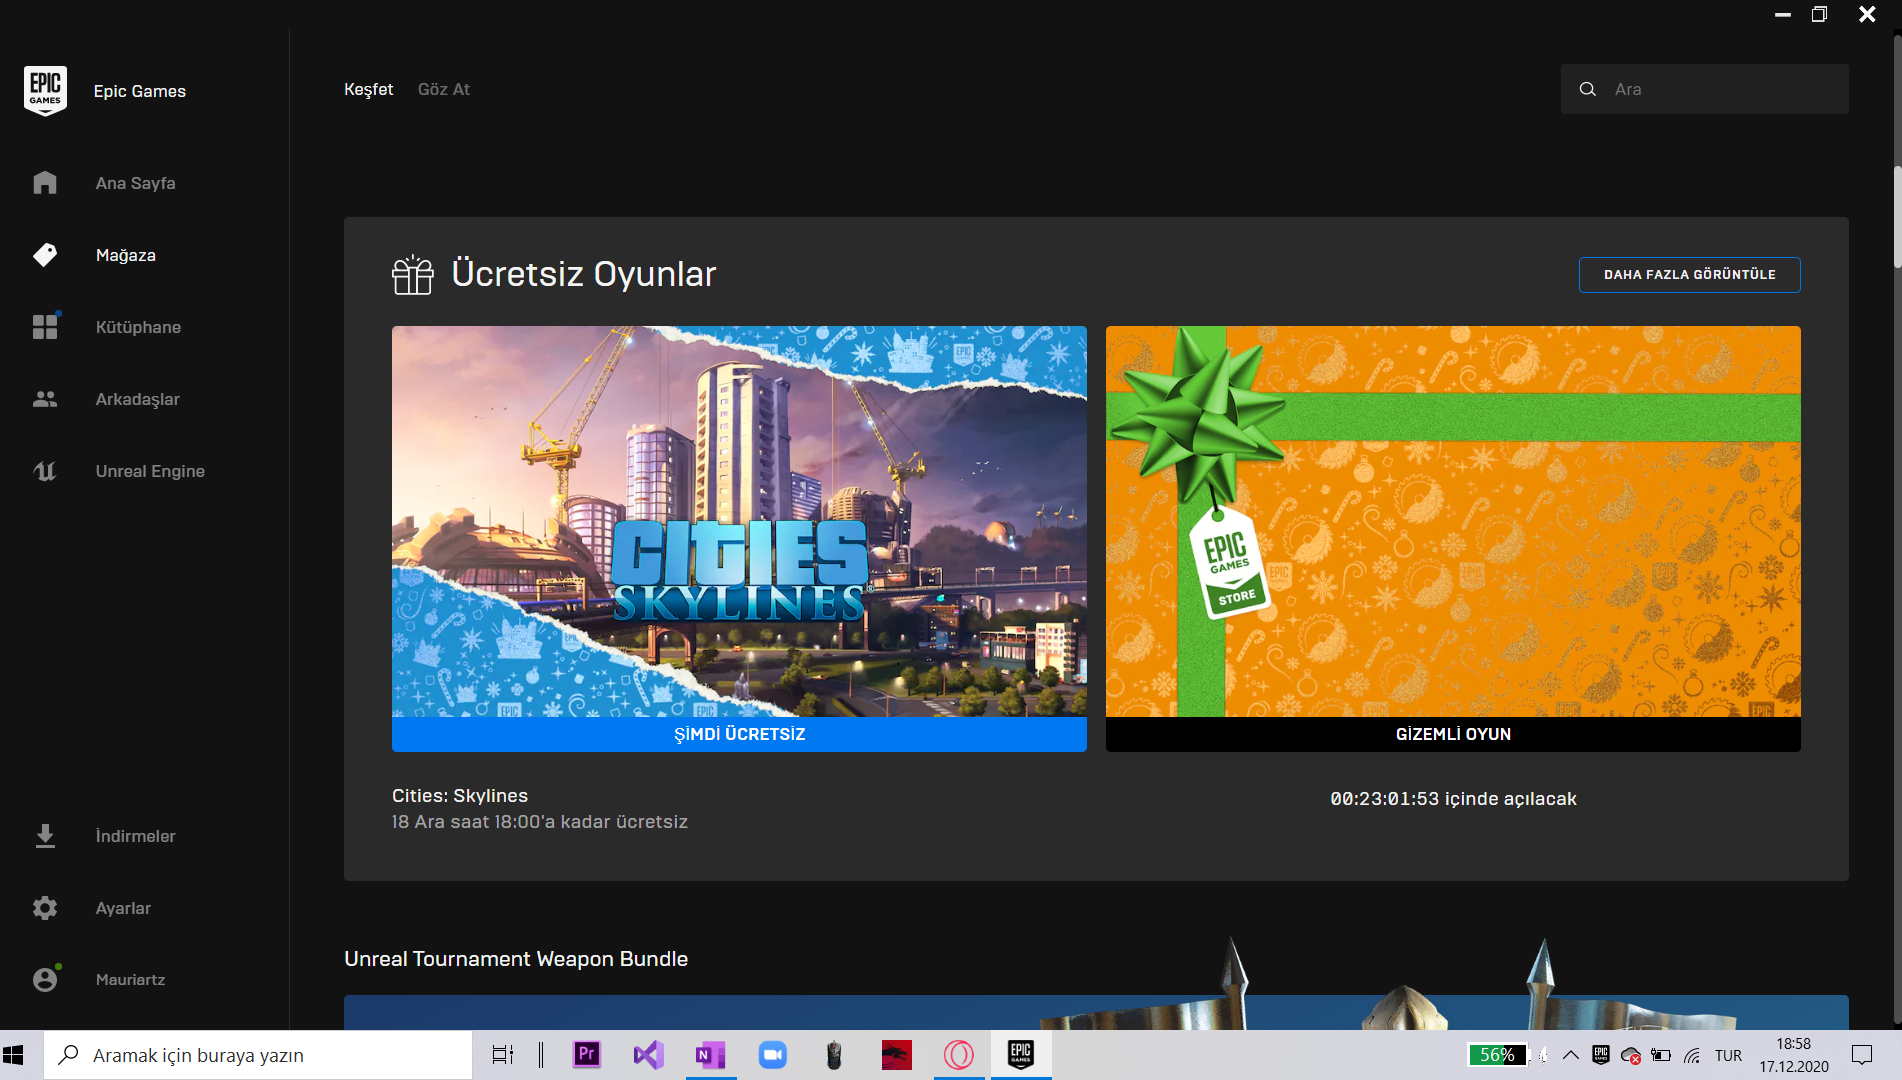Screen dimensions: 1902x1080
Task: Click the Epic Games title in the sidebar
Action: [140, 91]
